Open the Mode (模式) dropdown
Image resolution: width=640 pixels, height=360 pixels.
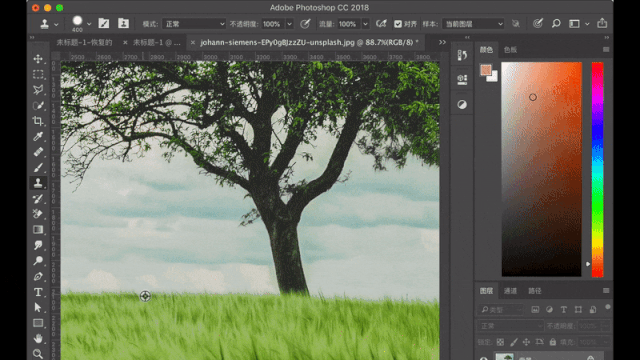click(x=194, y=24)
